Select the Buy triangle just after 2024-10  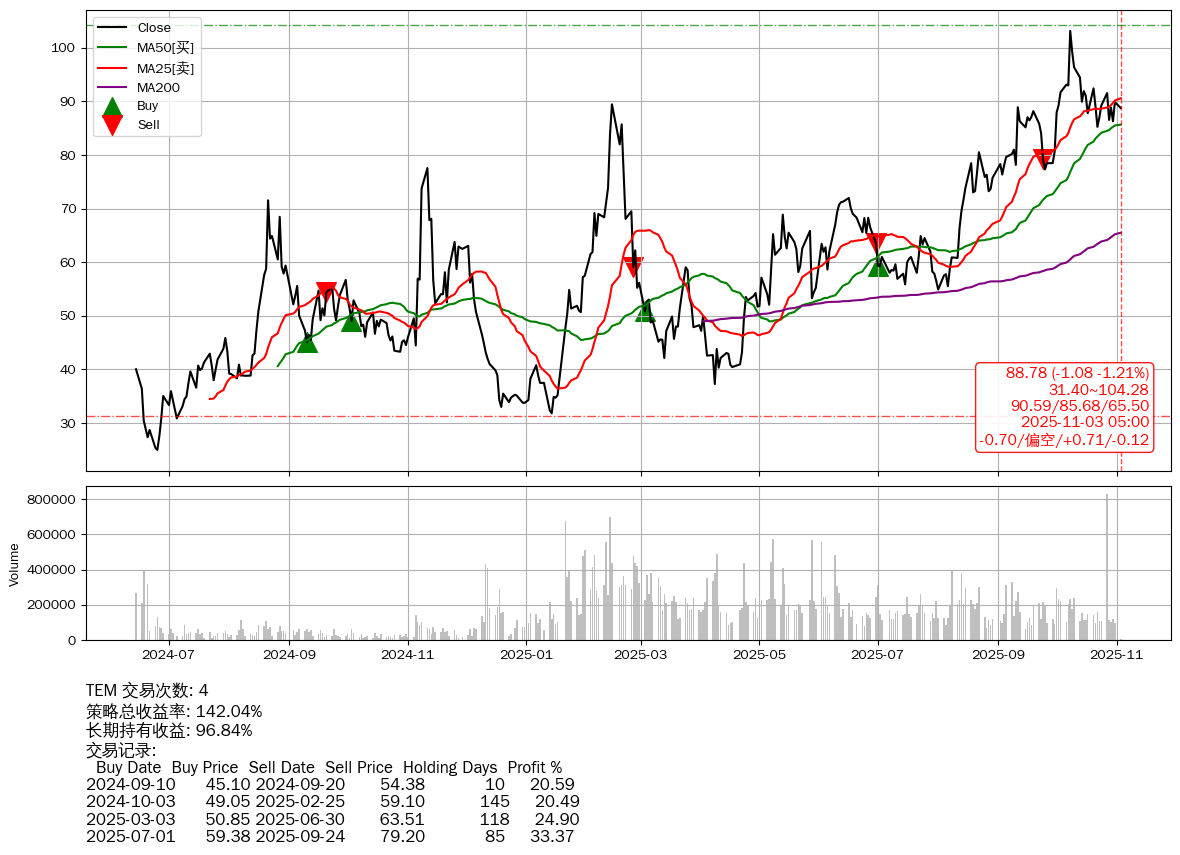click(x=351, y=321)
